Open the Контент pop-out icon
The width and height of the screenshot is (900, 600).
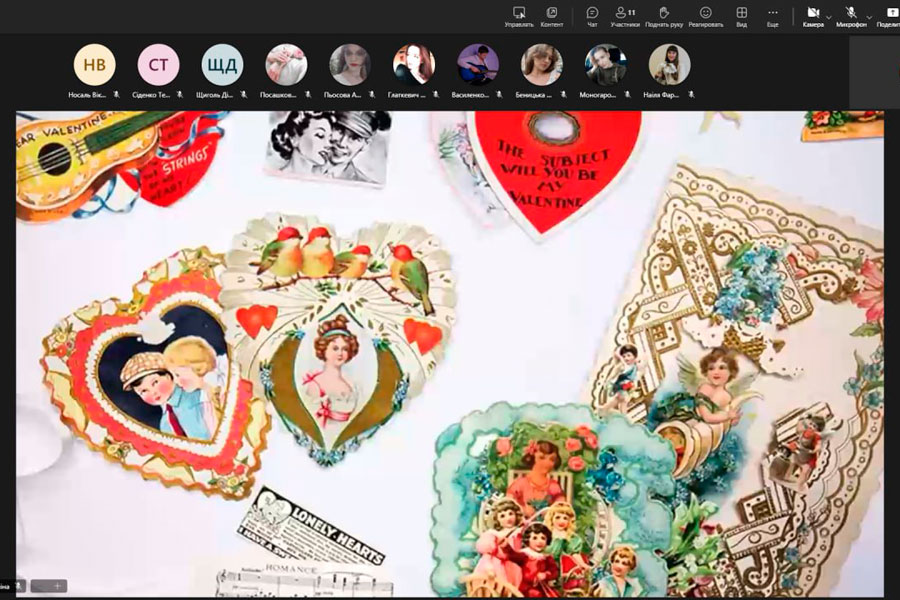click(552, 17)
